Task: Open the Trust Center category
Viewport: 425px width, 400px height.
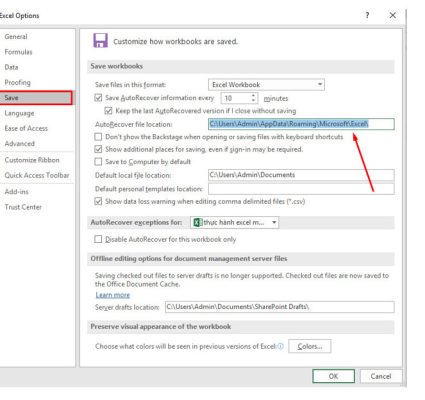Action: pos(23,207)
